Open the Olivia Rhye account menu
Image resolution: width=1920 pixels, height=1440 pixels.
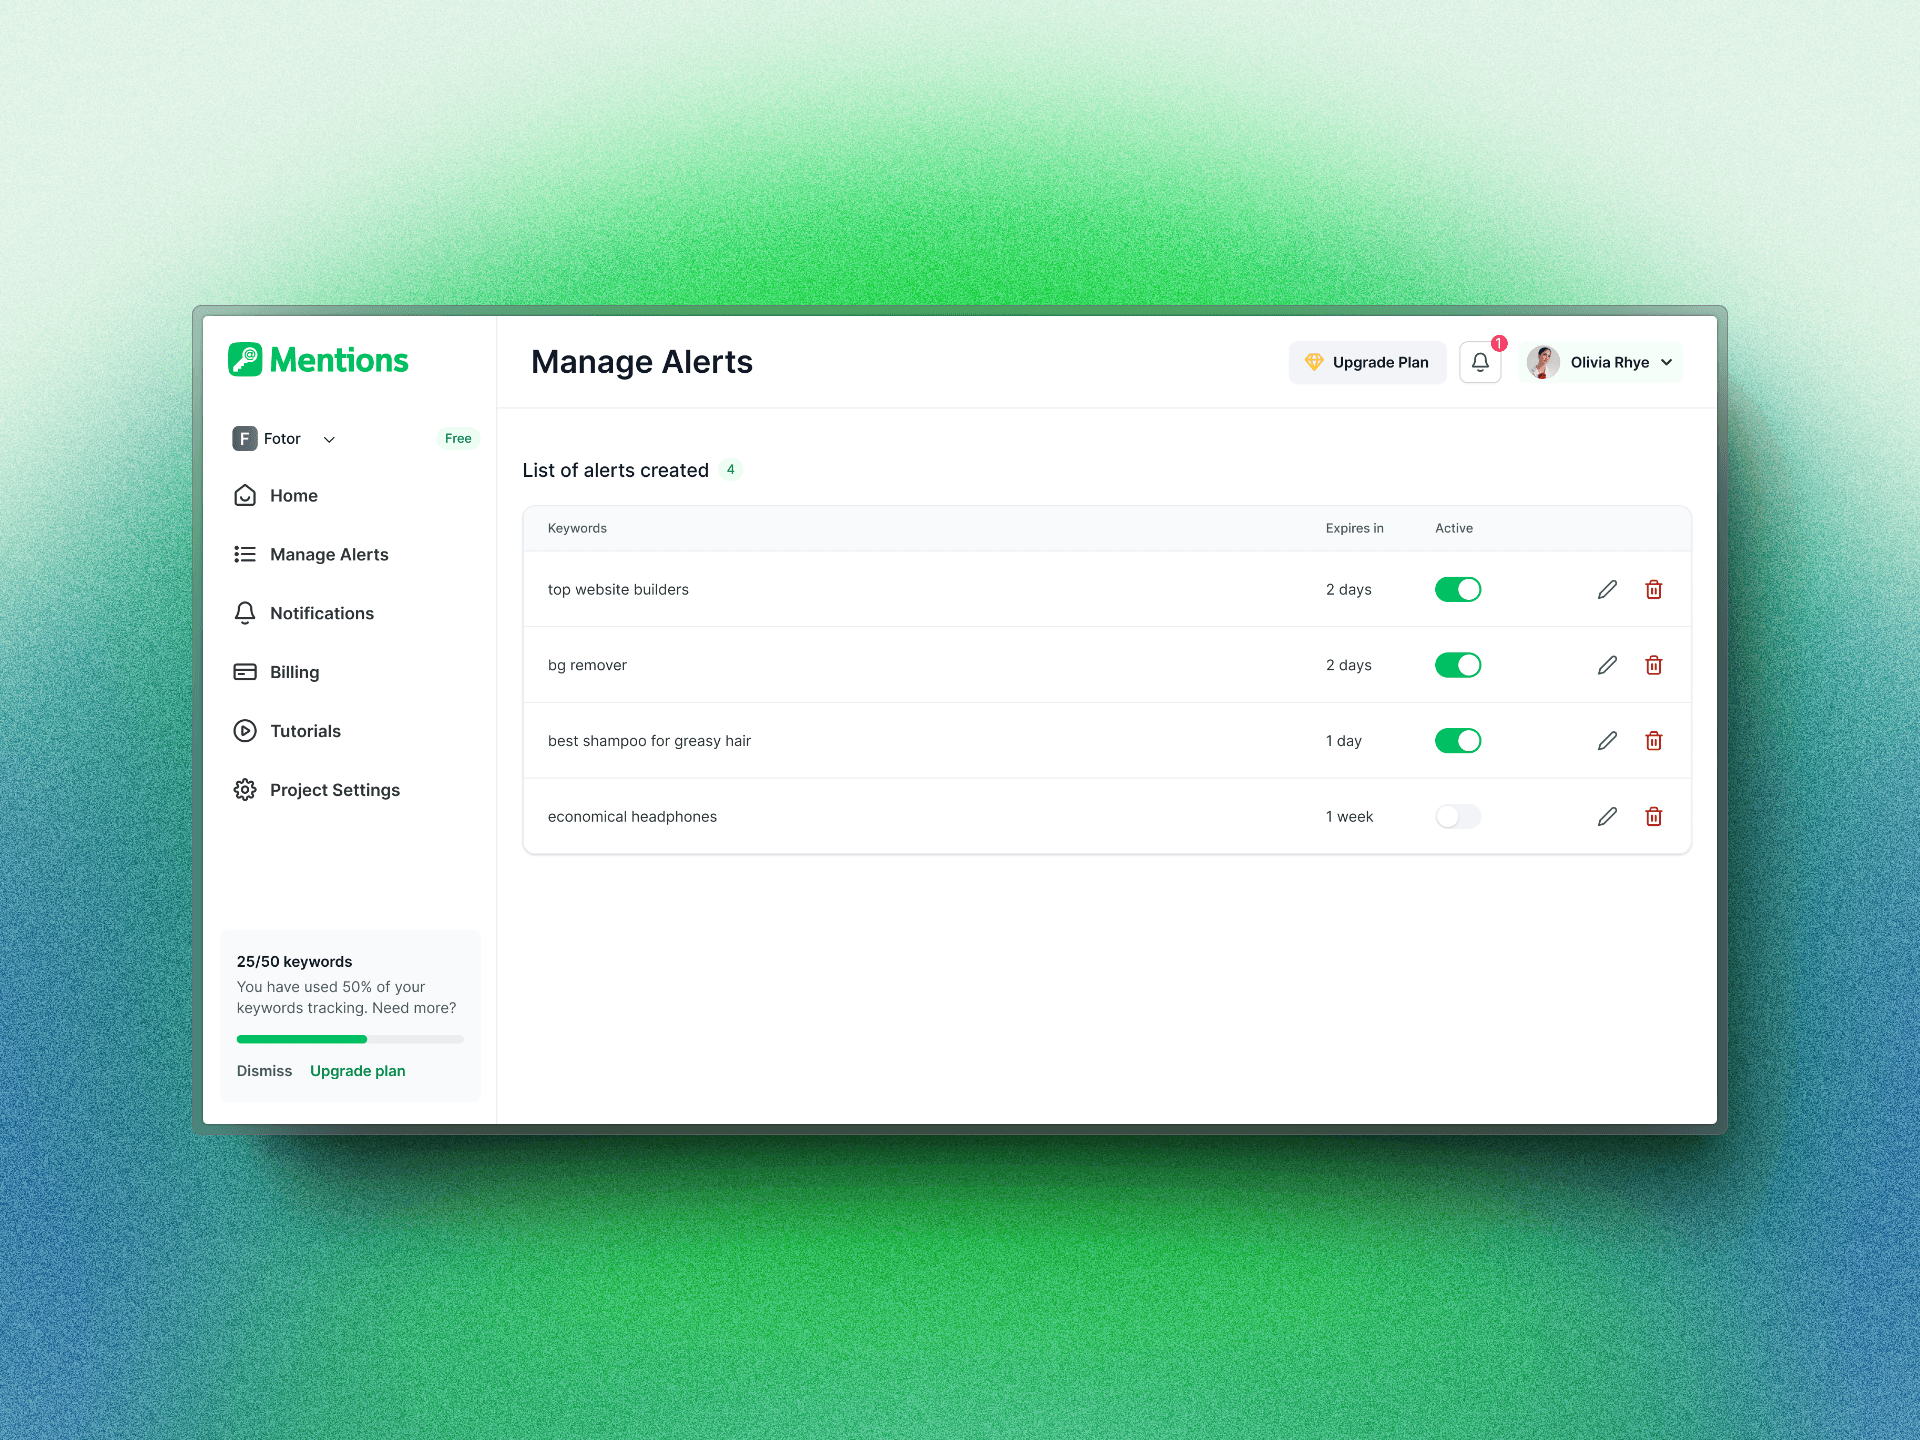1601,362
